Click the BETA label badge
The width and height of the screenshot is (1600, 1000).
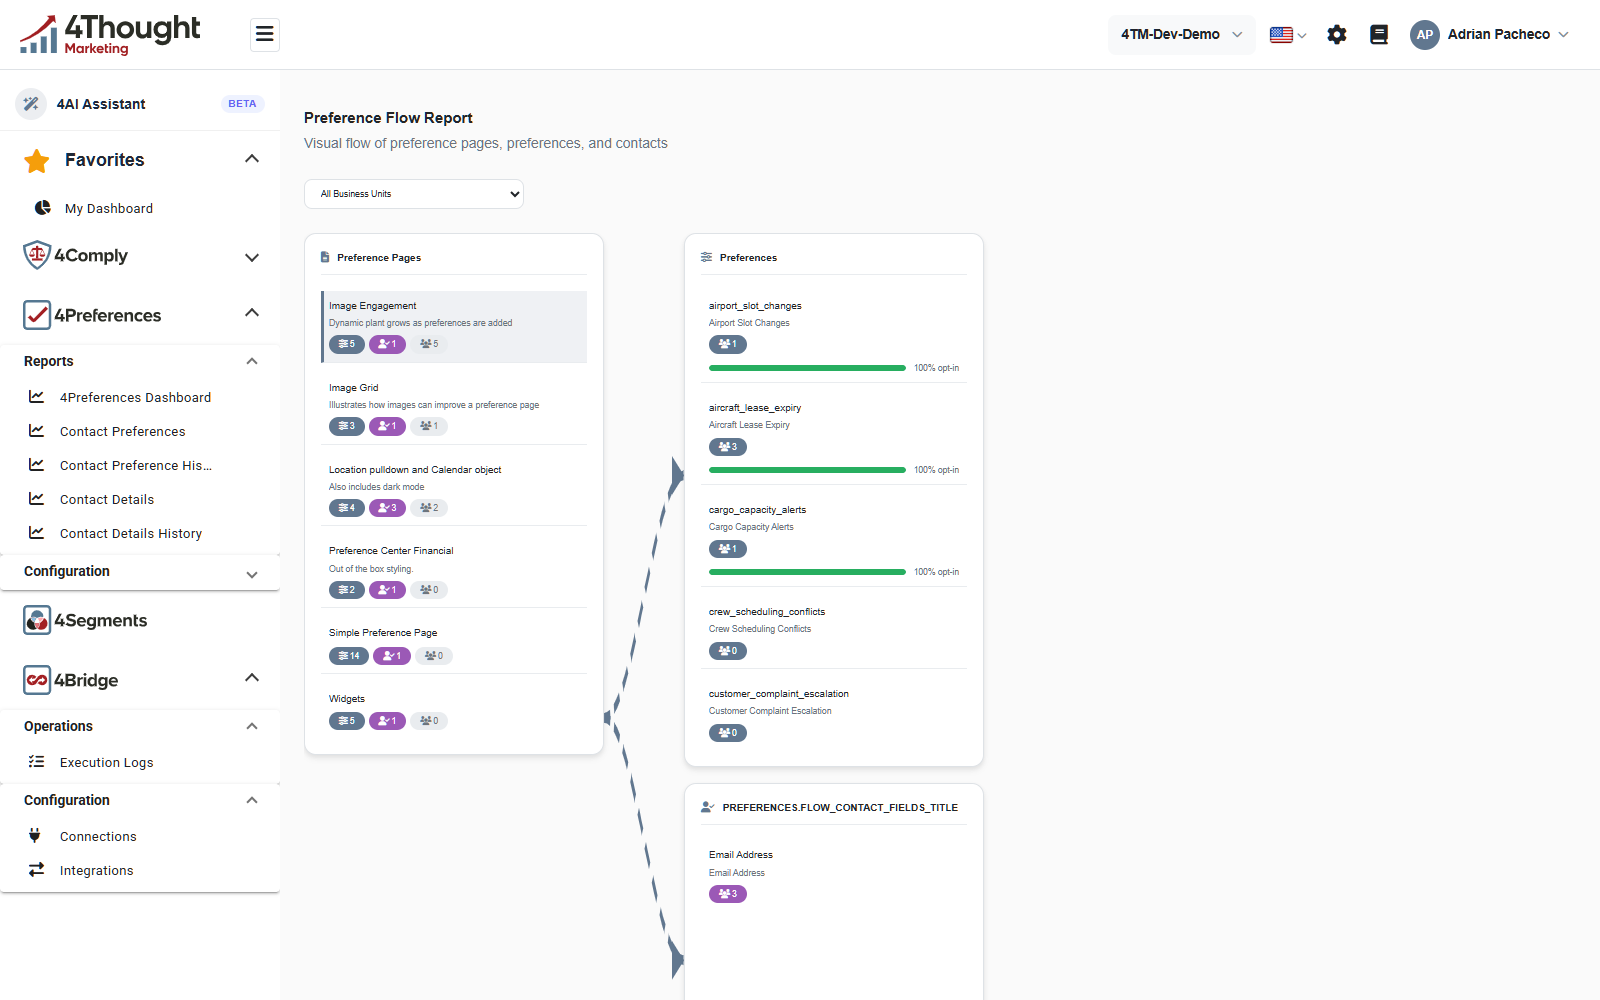(x=242, y=104)
